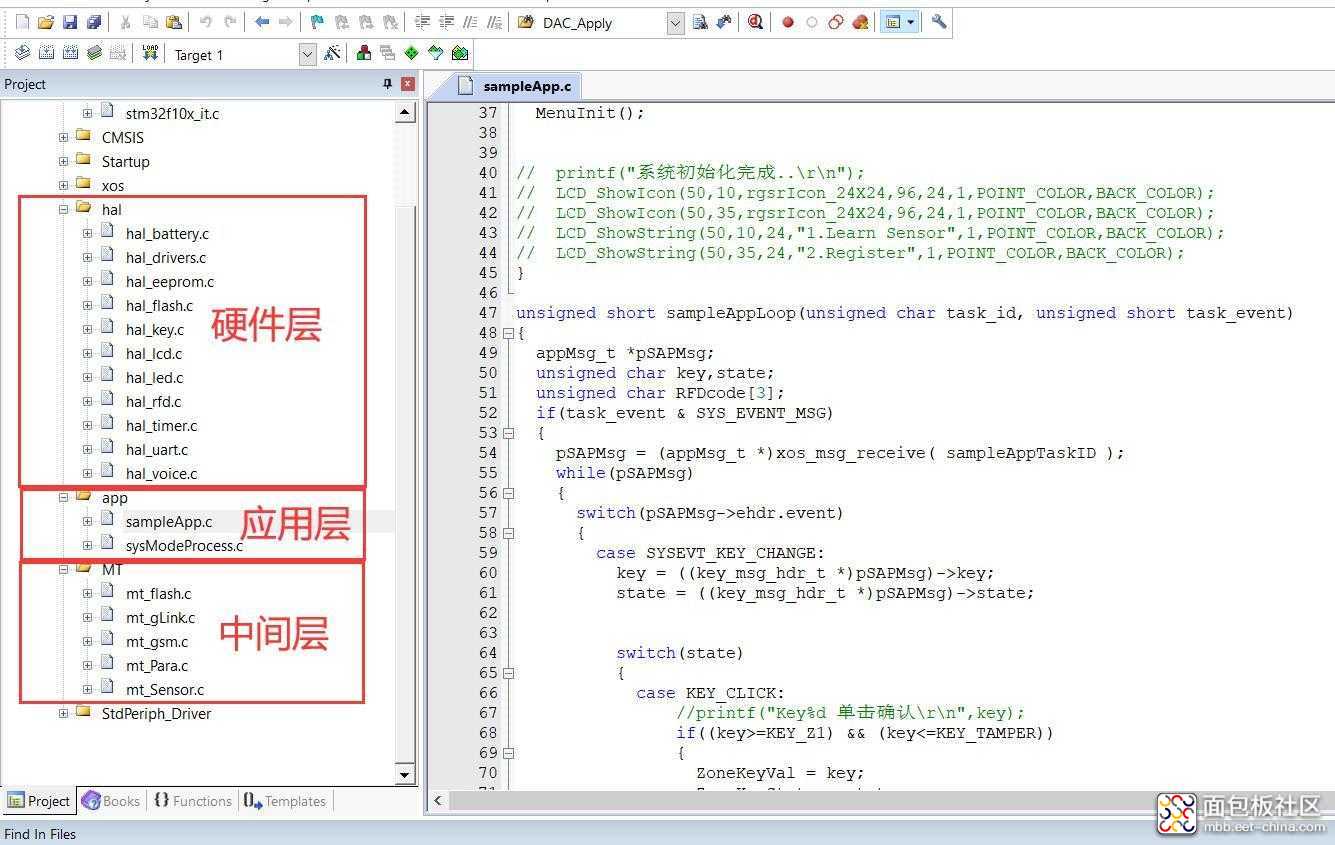This screenshot has height=845, width=1335.
Task: Pin the Project panel with pushpin icon
Action: (388, 84)
